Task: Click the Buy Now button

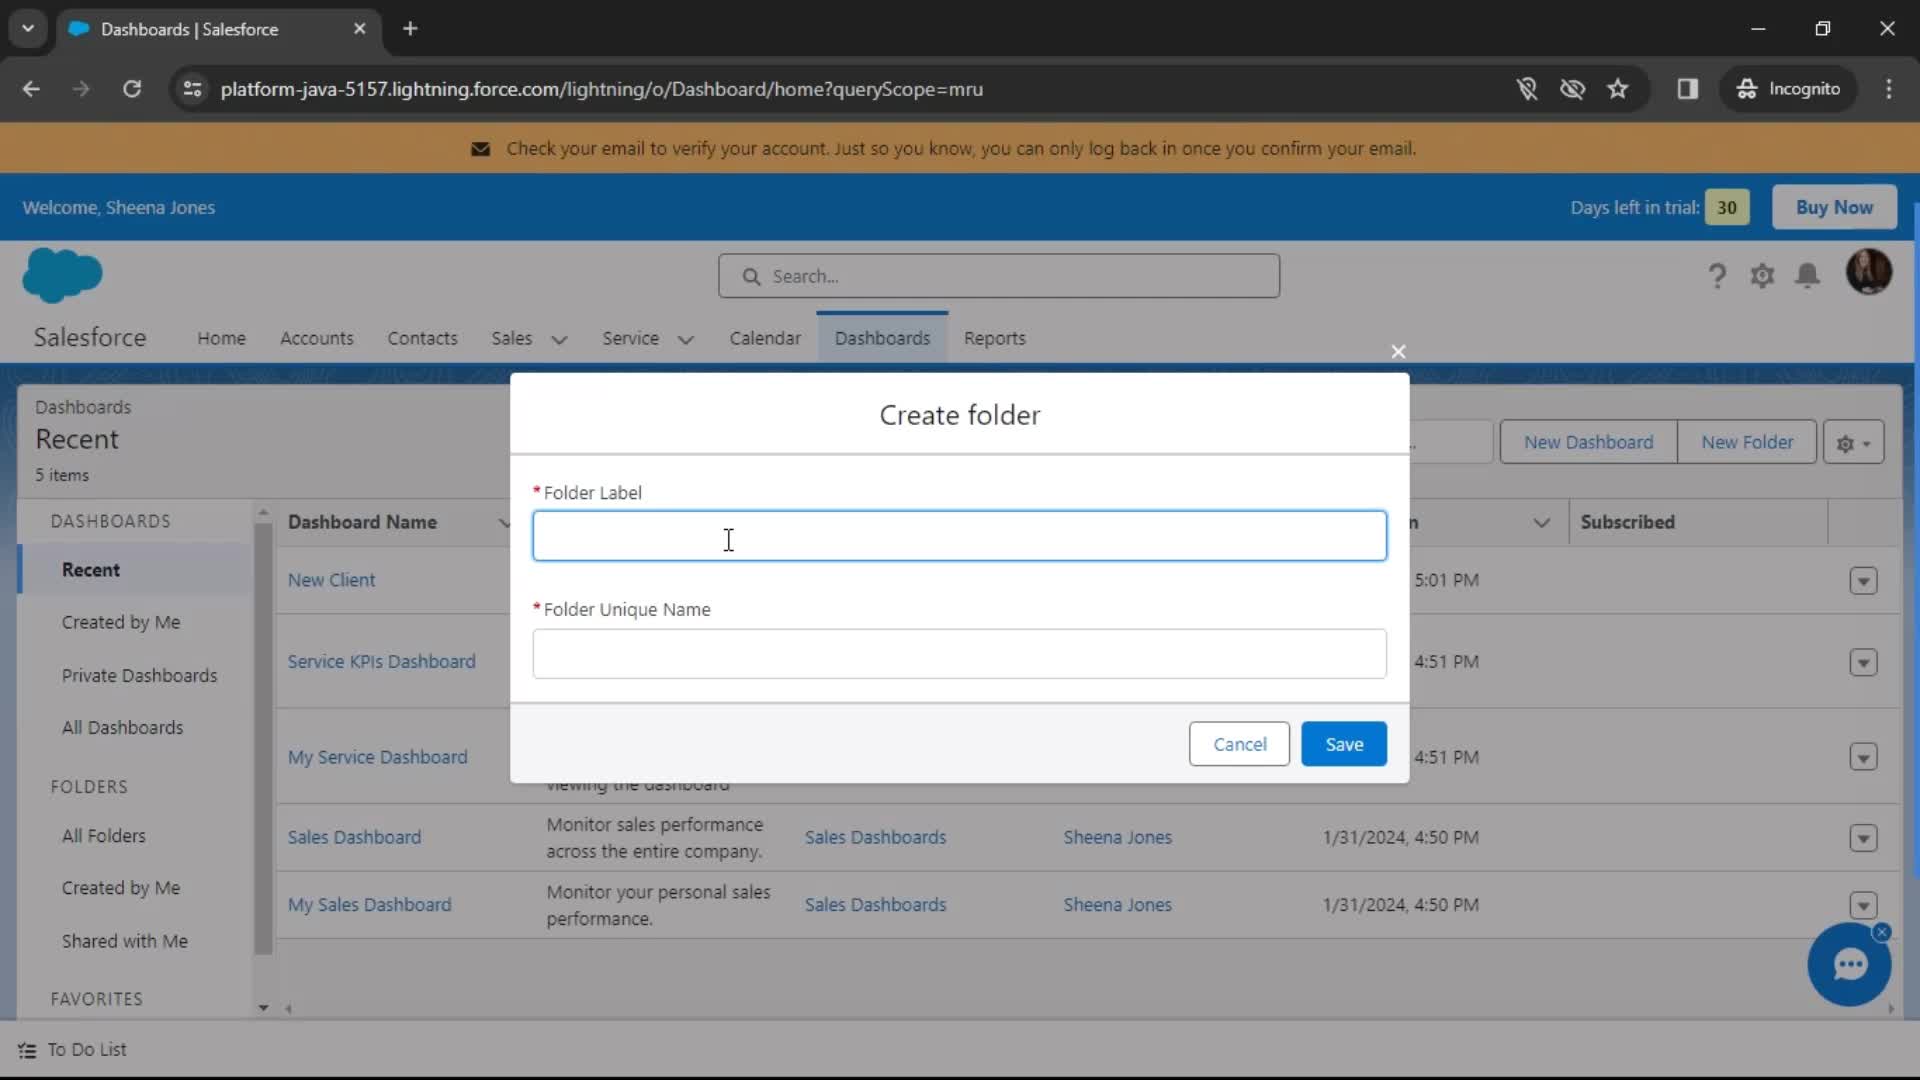Action: tap(1834, 207)
